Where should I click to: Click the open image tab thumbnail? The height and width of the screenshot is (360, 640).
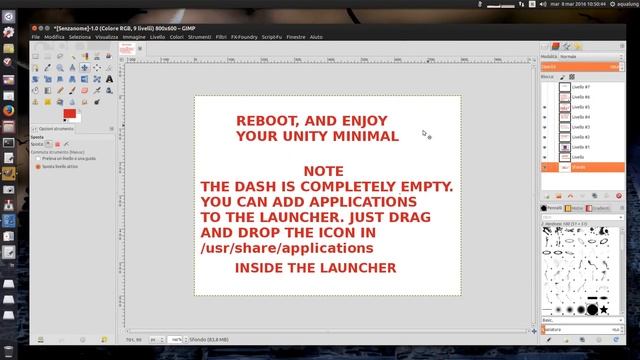coord(127,49)
